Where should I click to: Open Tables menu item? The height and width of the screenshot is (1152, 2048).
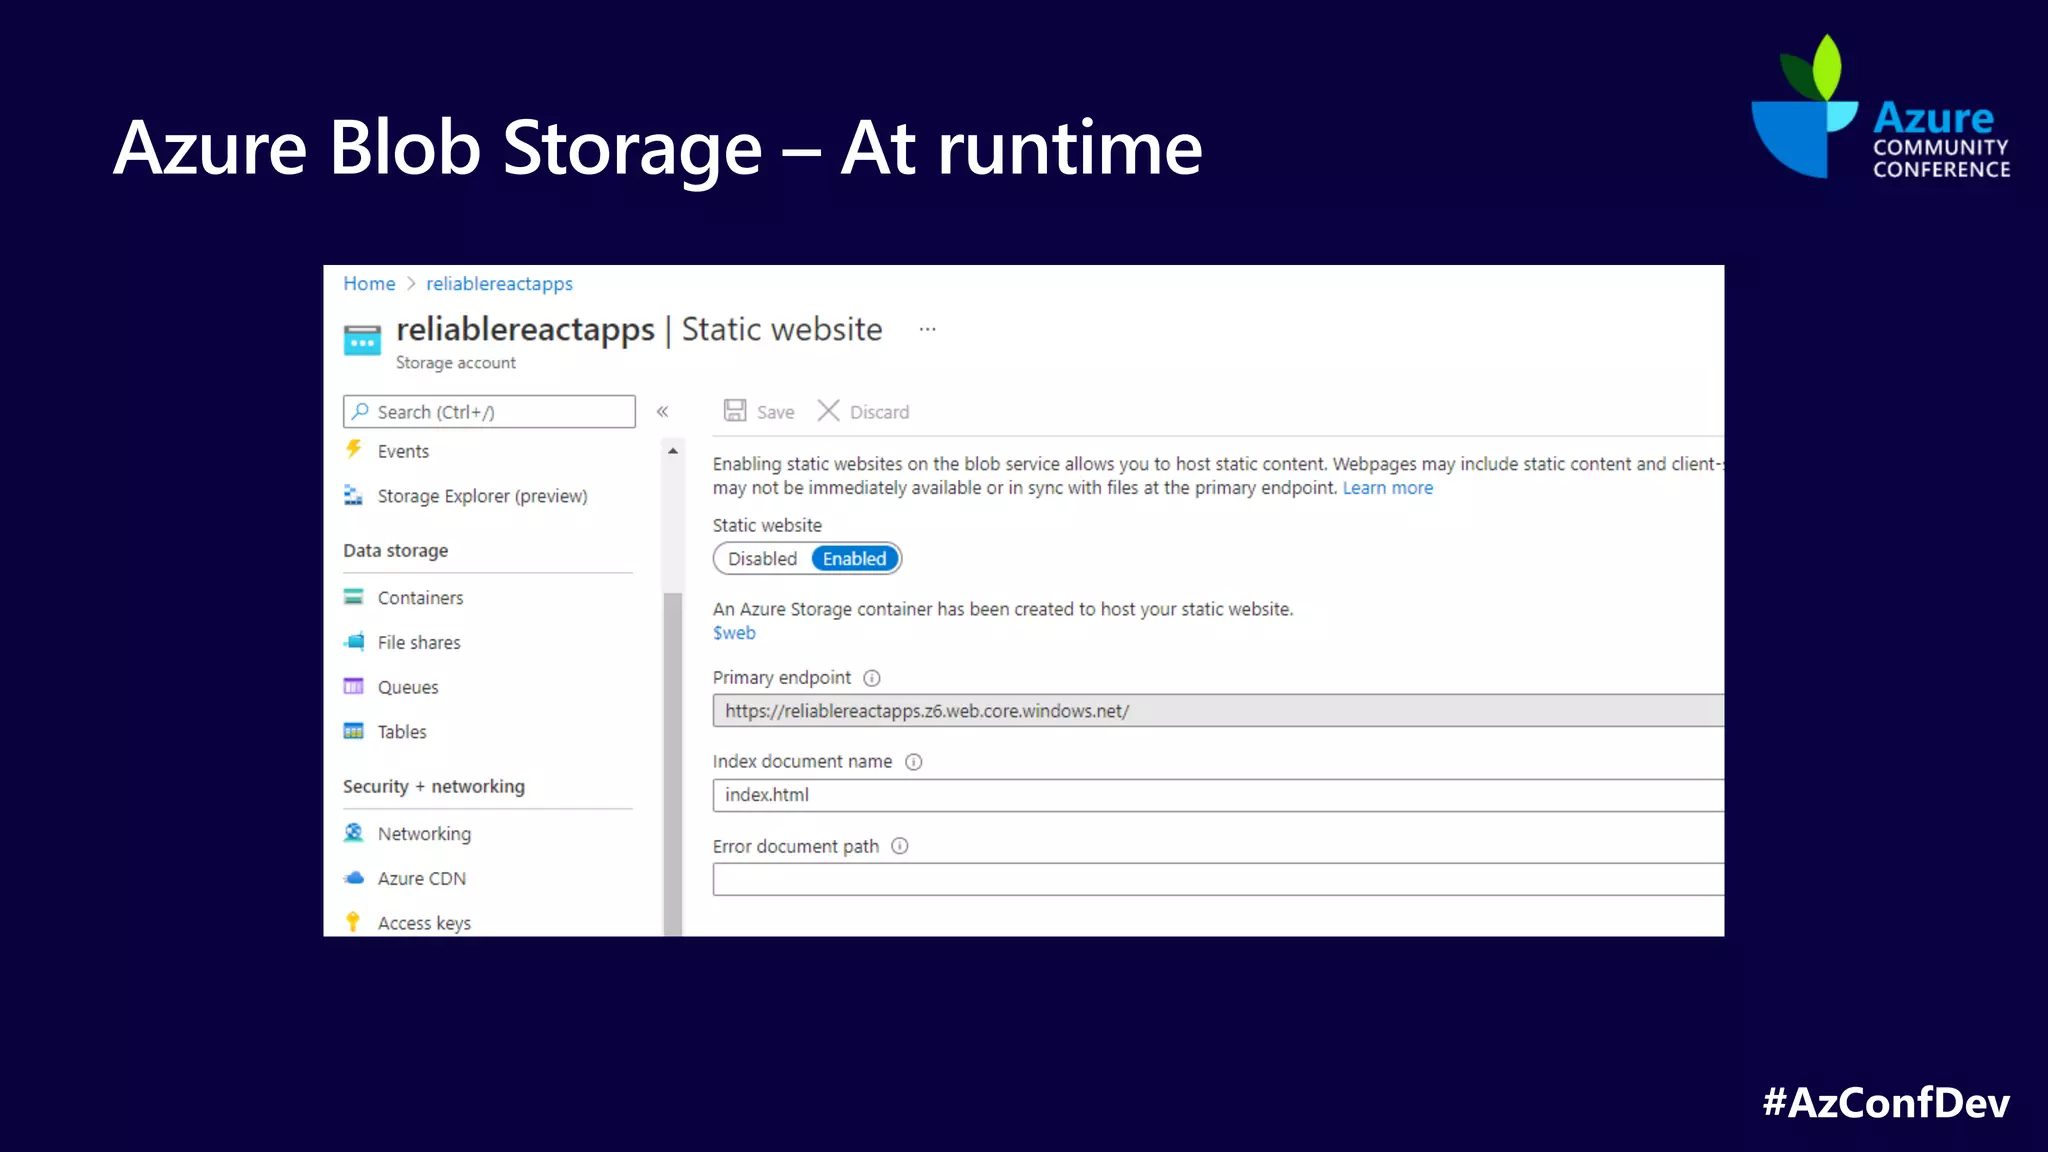[x=402, y=732]
